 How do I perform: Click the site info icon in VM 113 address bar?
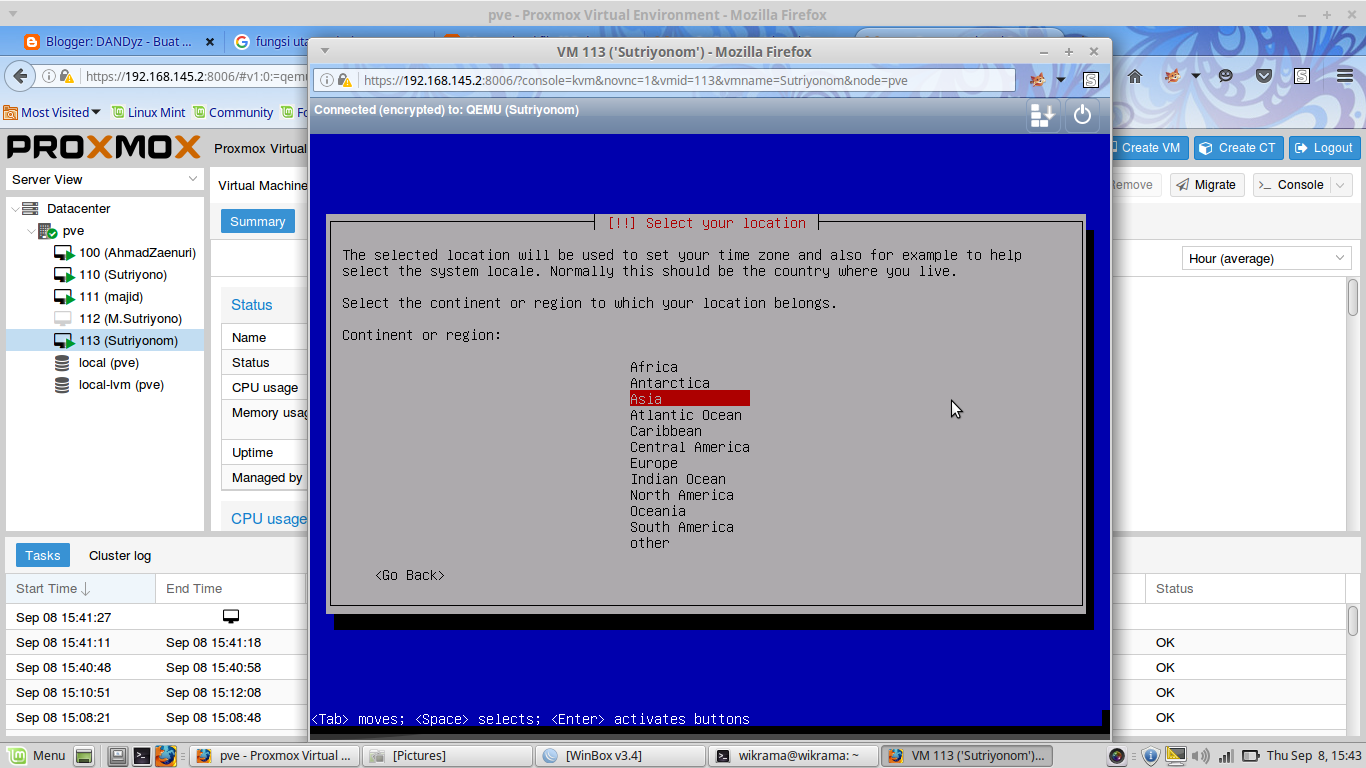[327, 80]
